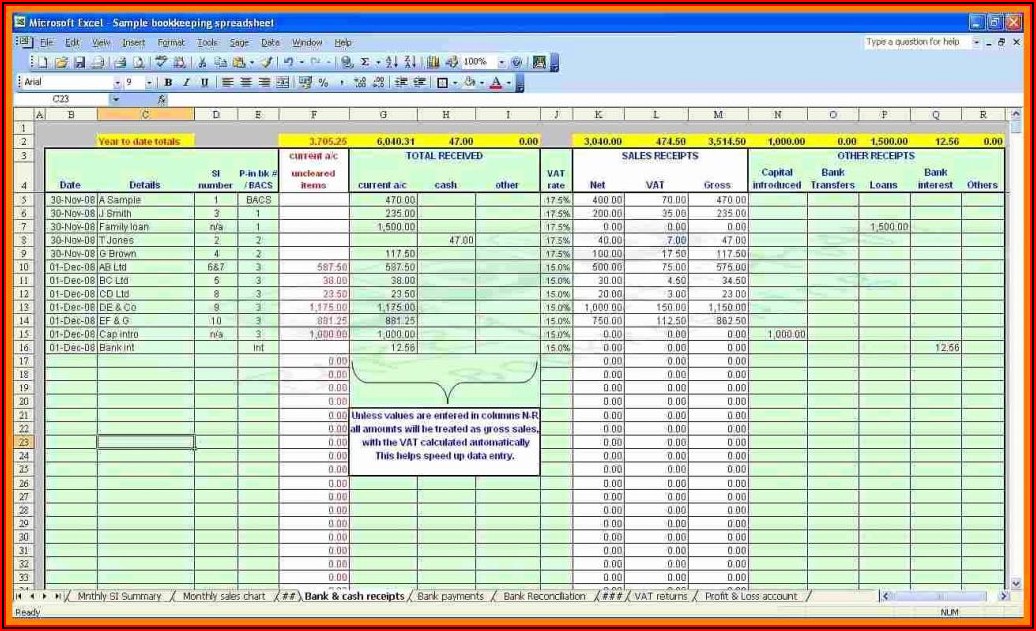Viewport: 1036px width, 631px height.
Task: Select row 10 header
Action: pos(24,268)
